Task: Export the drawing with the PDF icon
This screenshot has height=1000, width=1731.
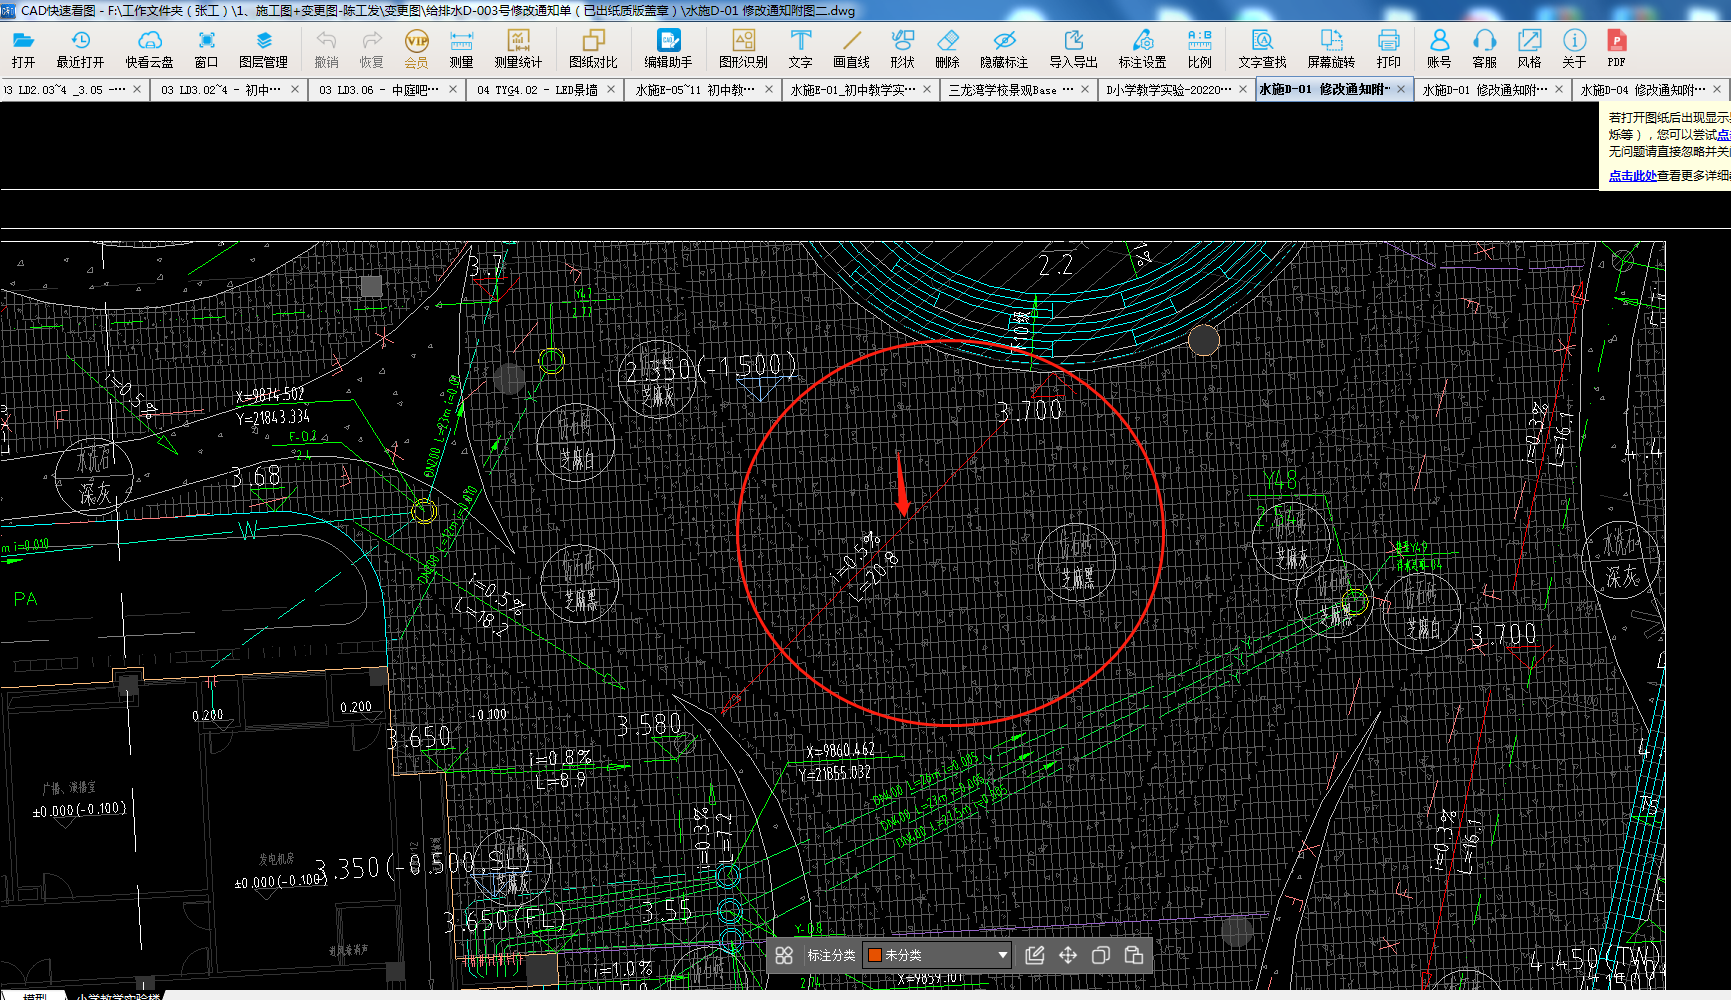Action: tap(1616, 49)
